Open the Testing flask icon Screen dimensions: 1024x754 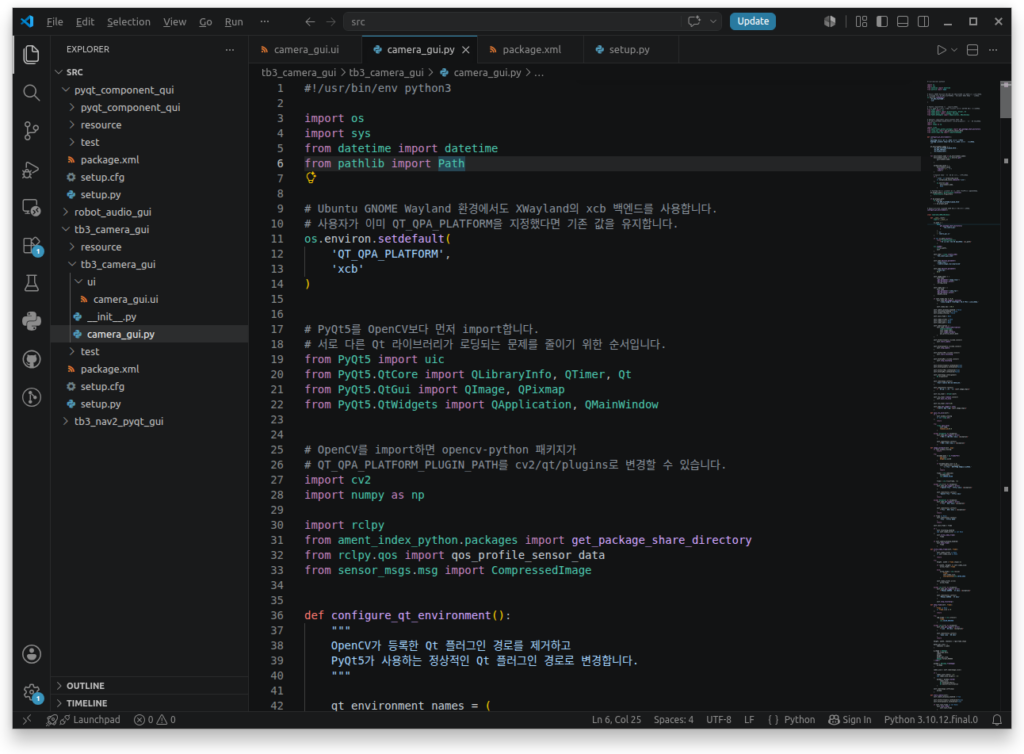point(31,283)
